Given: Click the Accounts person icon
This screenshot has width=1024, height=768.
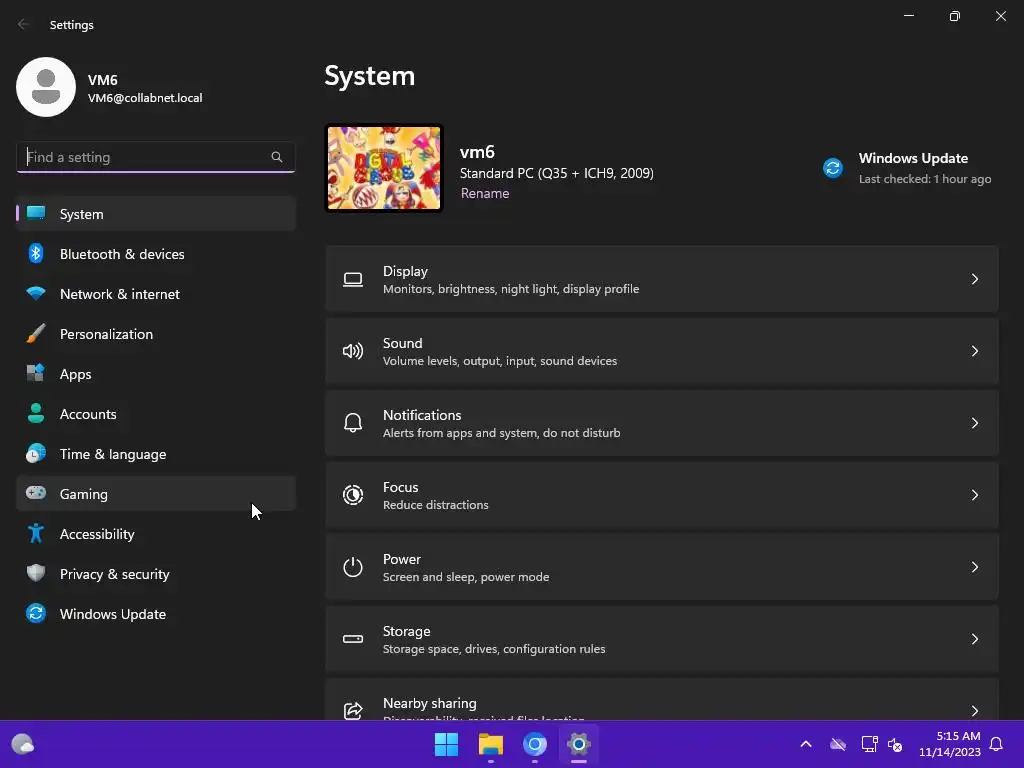Looking at the screenshot, I should click(36, 413).
